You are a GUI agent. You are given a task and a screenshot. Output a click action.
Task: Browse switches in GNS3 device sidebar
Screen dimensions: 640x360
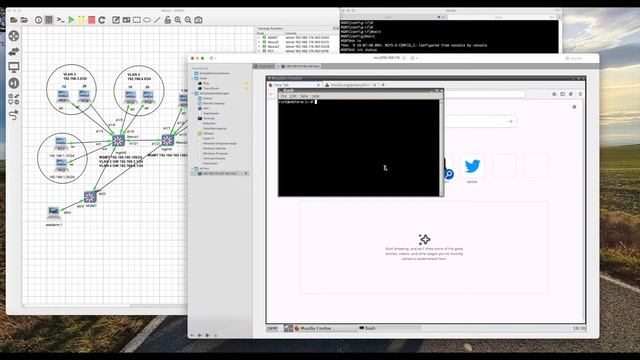[x=14, y=52]
